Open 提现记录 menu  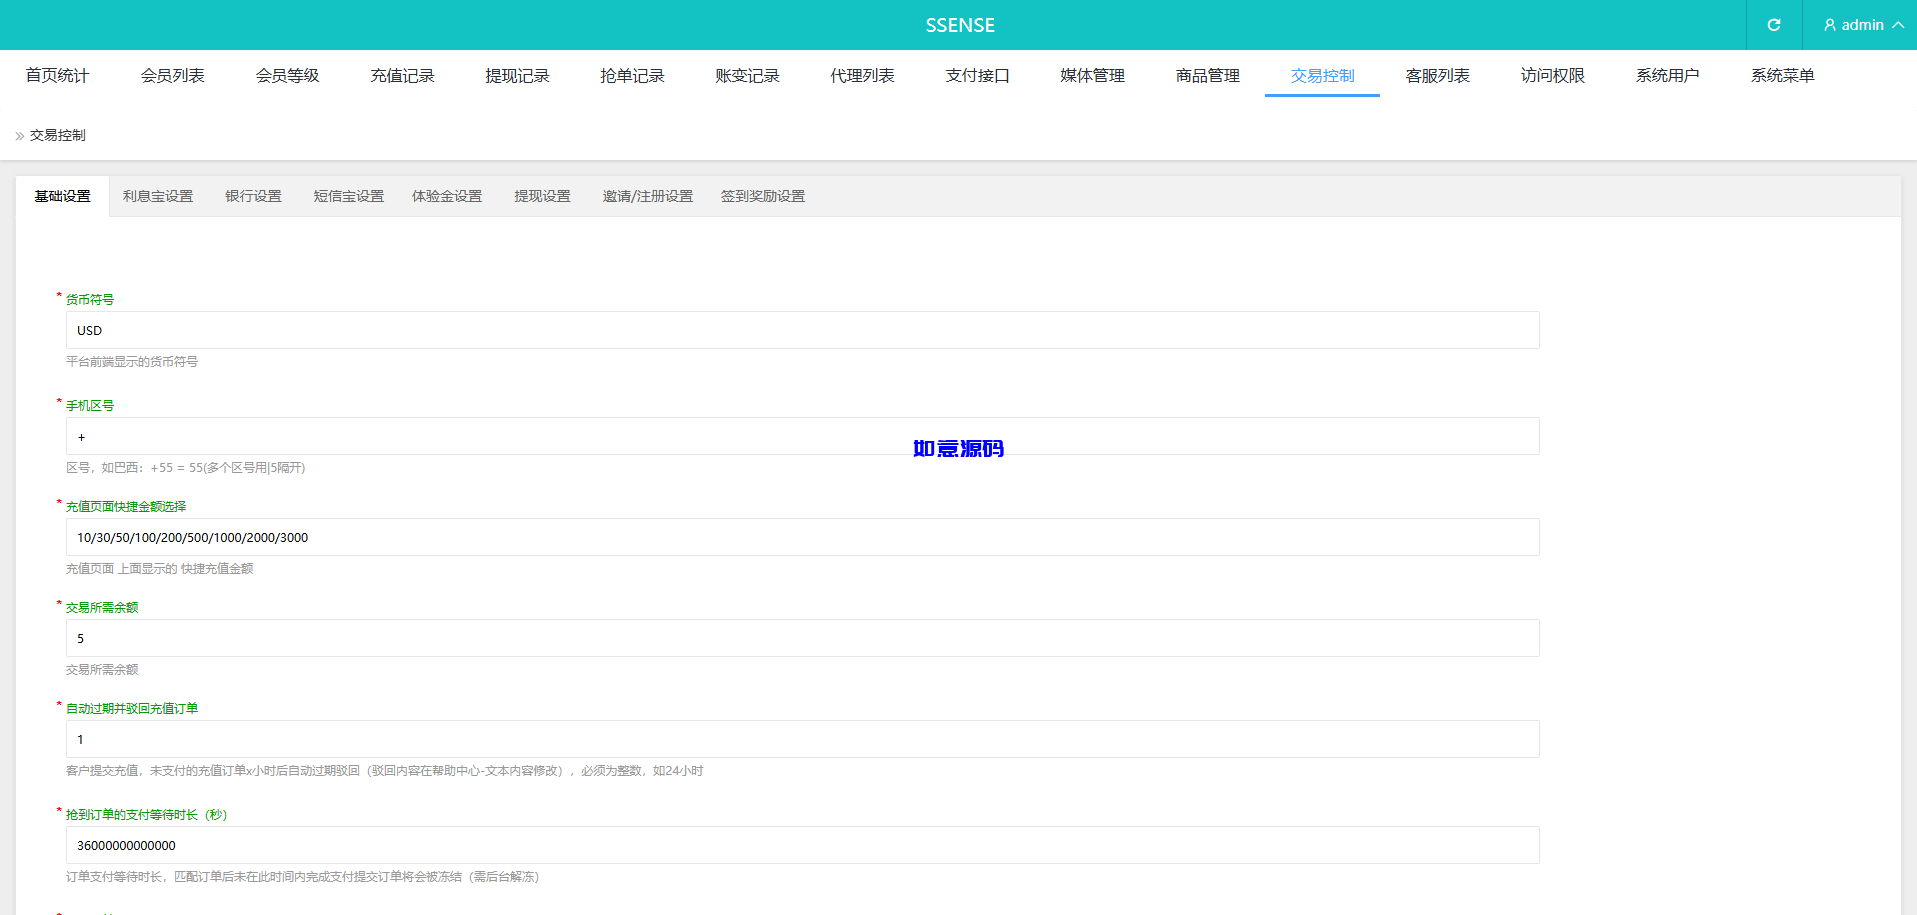(517, 76)
